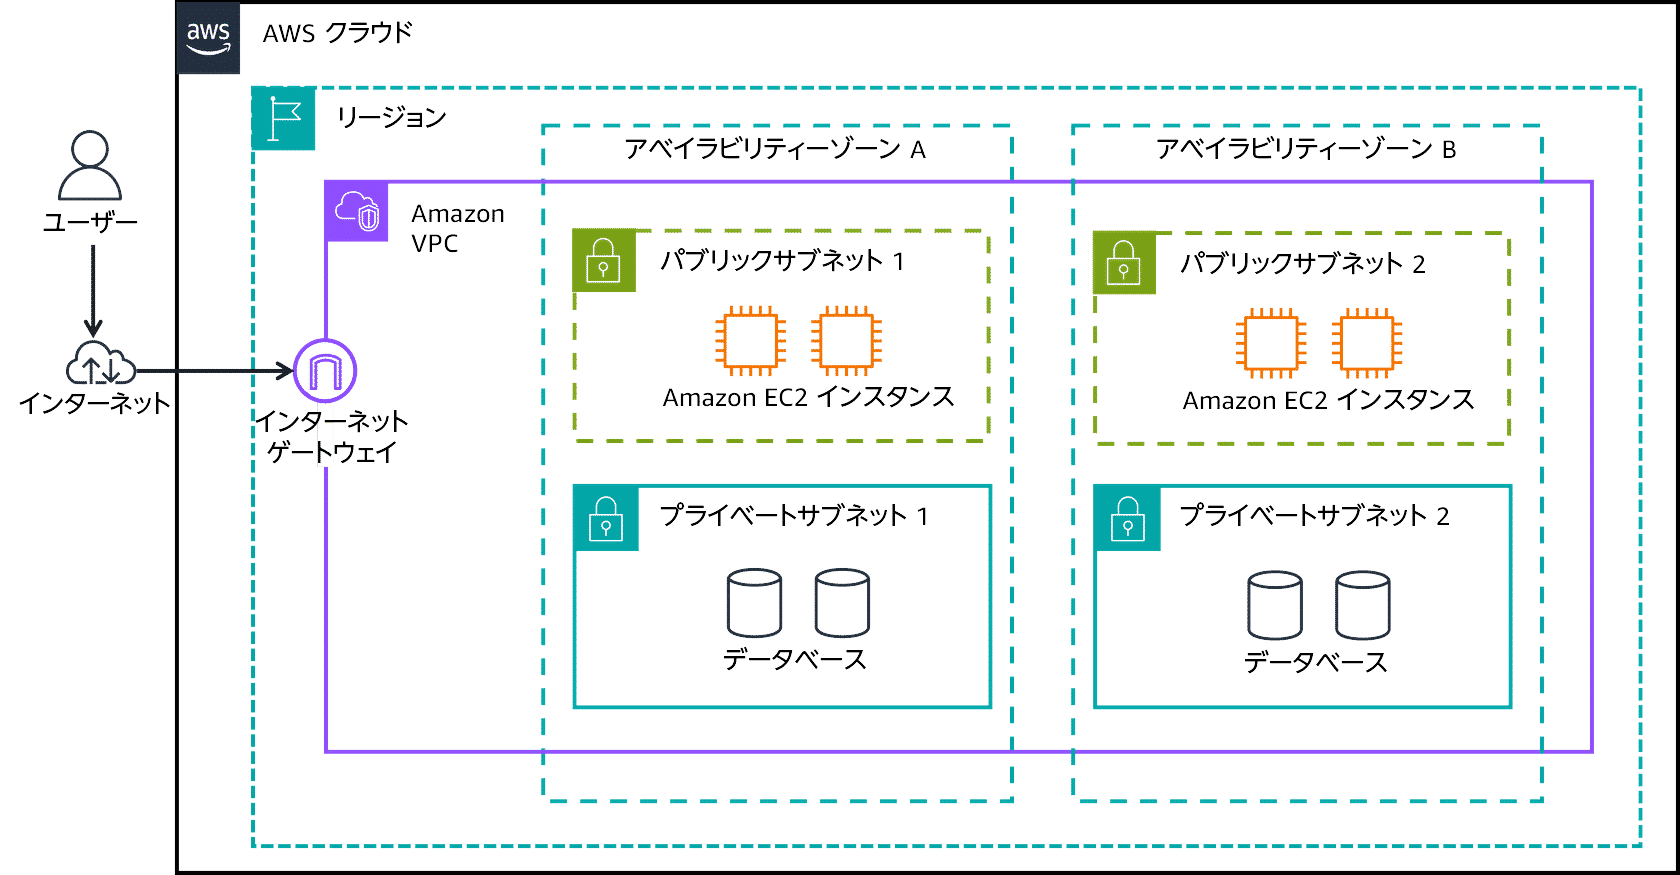Viewport: 1680px width, 875px height.
Task: Select the Region flag icon
Action: pyautogui.click(x=284, y=118)
